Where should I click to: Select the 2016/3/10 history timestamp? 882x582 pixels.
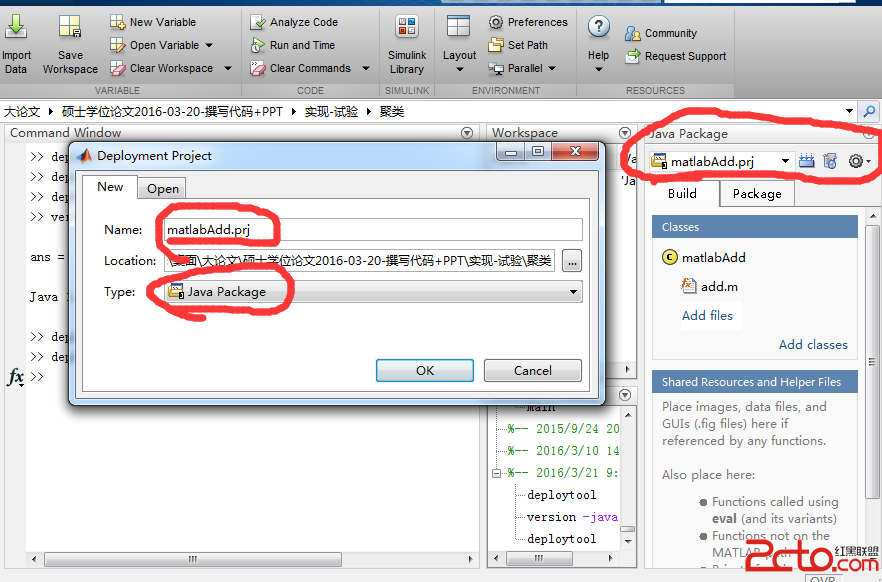point(563,450)
